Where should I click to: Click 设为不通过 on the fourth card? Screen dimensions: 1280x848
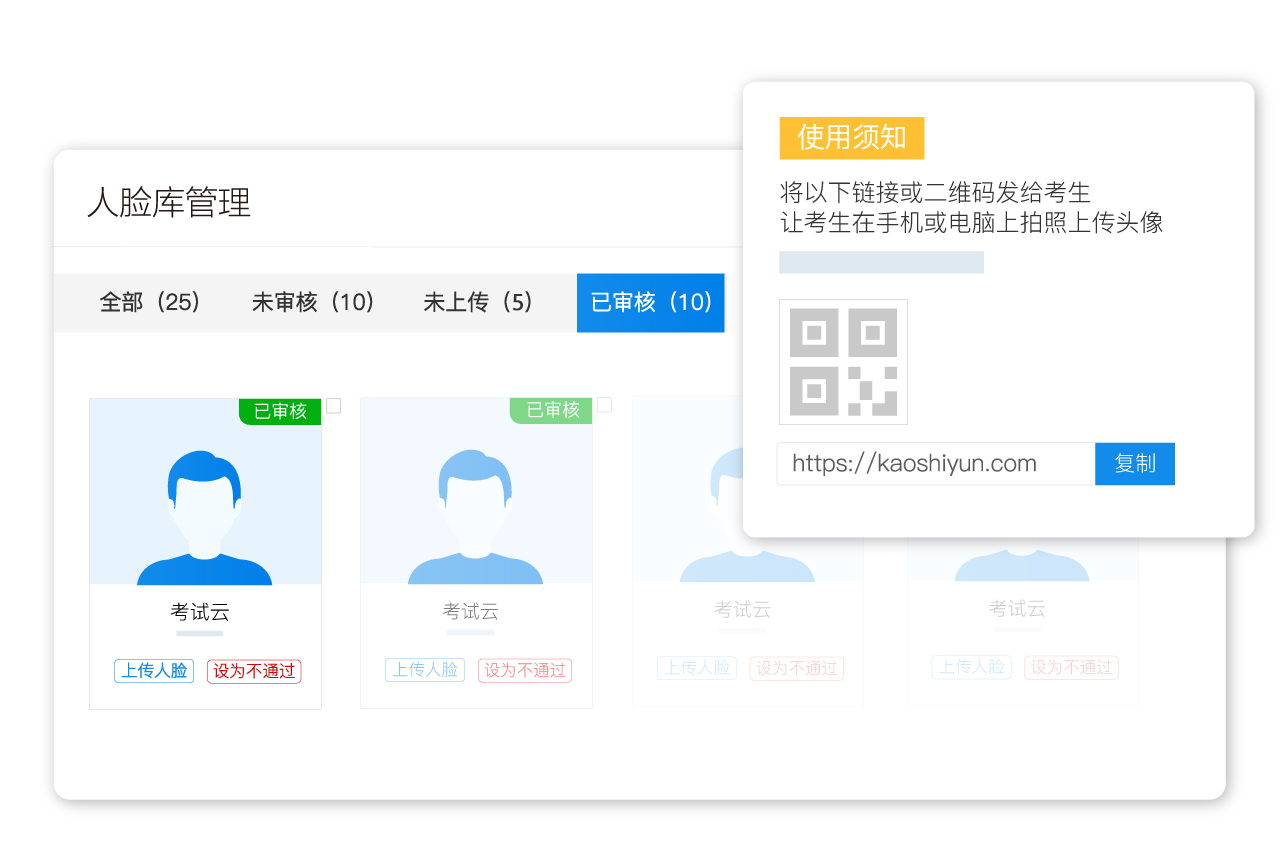[x=1072, y=667]
